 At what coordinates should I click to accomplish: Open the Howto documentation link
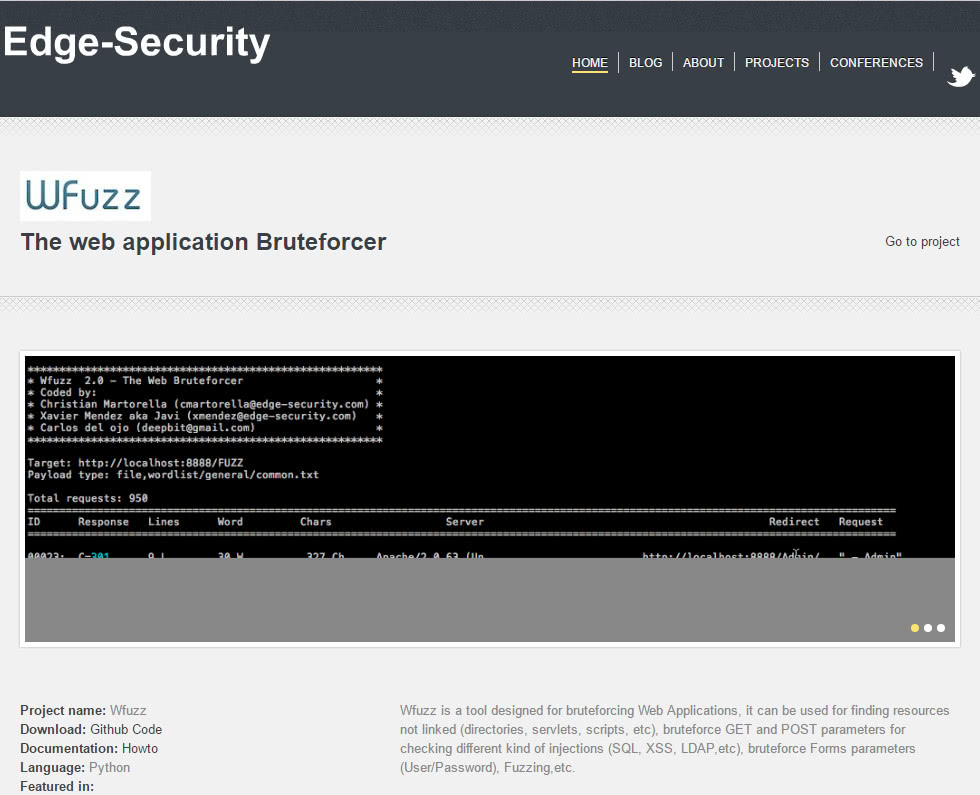(x=140, y=749)
